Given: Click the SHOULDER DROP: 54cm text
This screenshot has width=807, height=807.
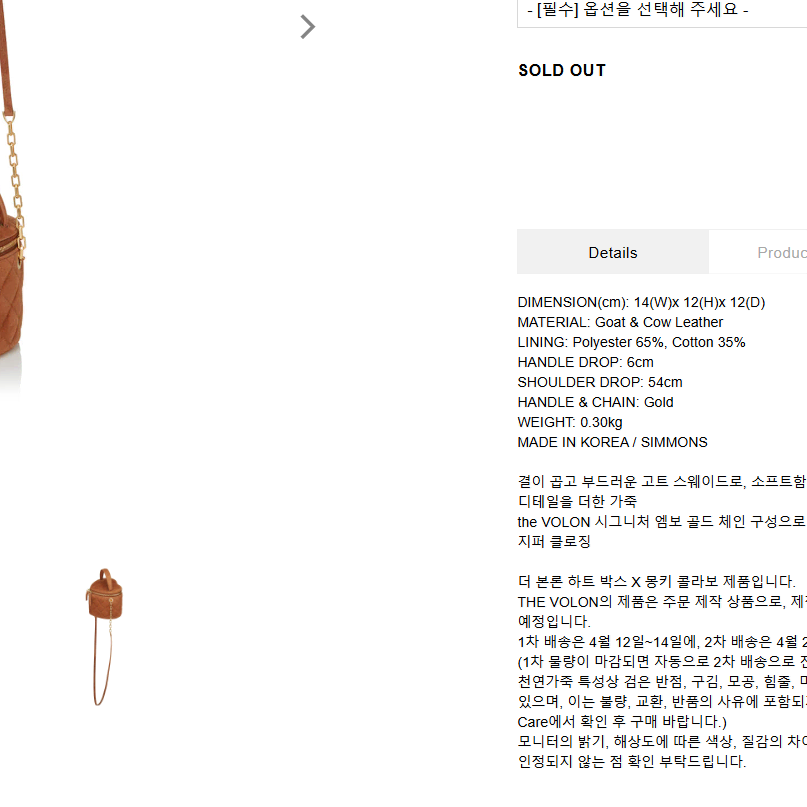Looking at the screenshot, I should (x=600, y=382).
